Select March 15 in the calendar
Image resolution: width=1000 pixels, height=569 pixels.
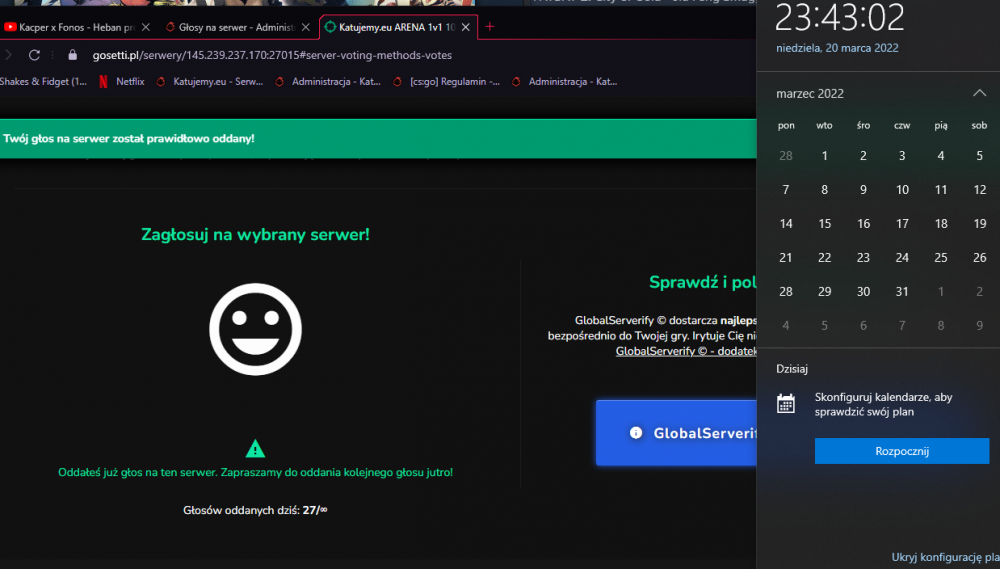tap(825, 224)
